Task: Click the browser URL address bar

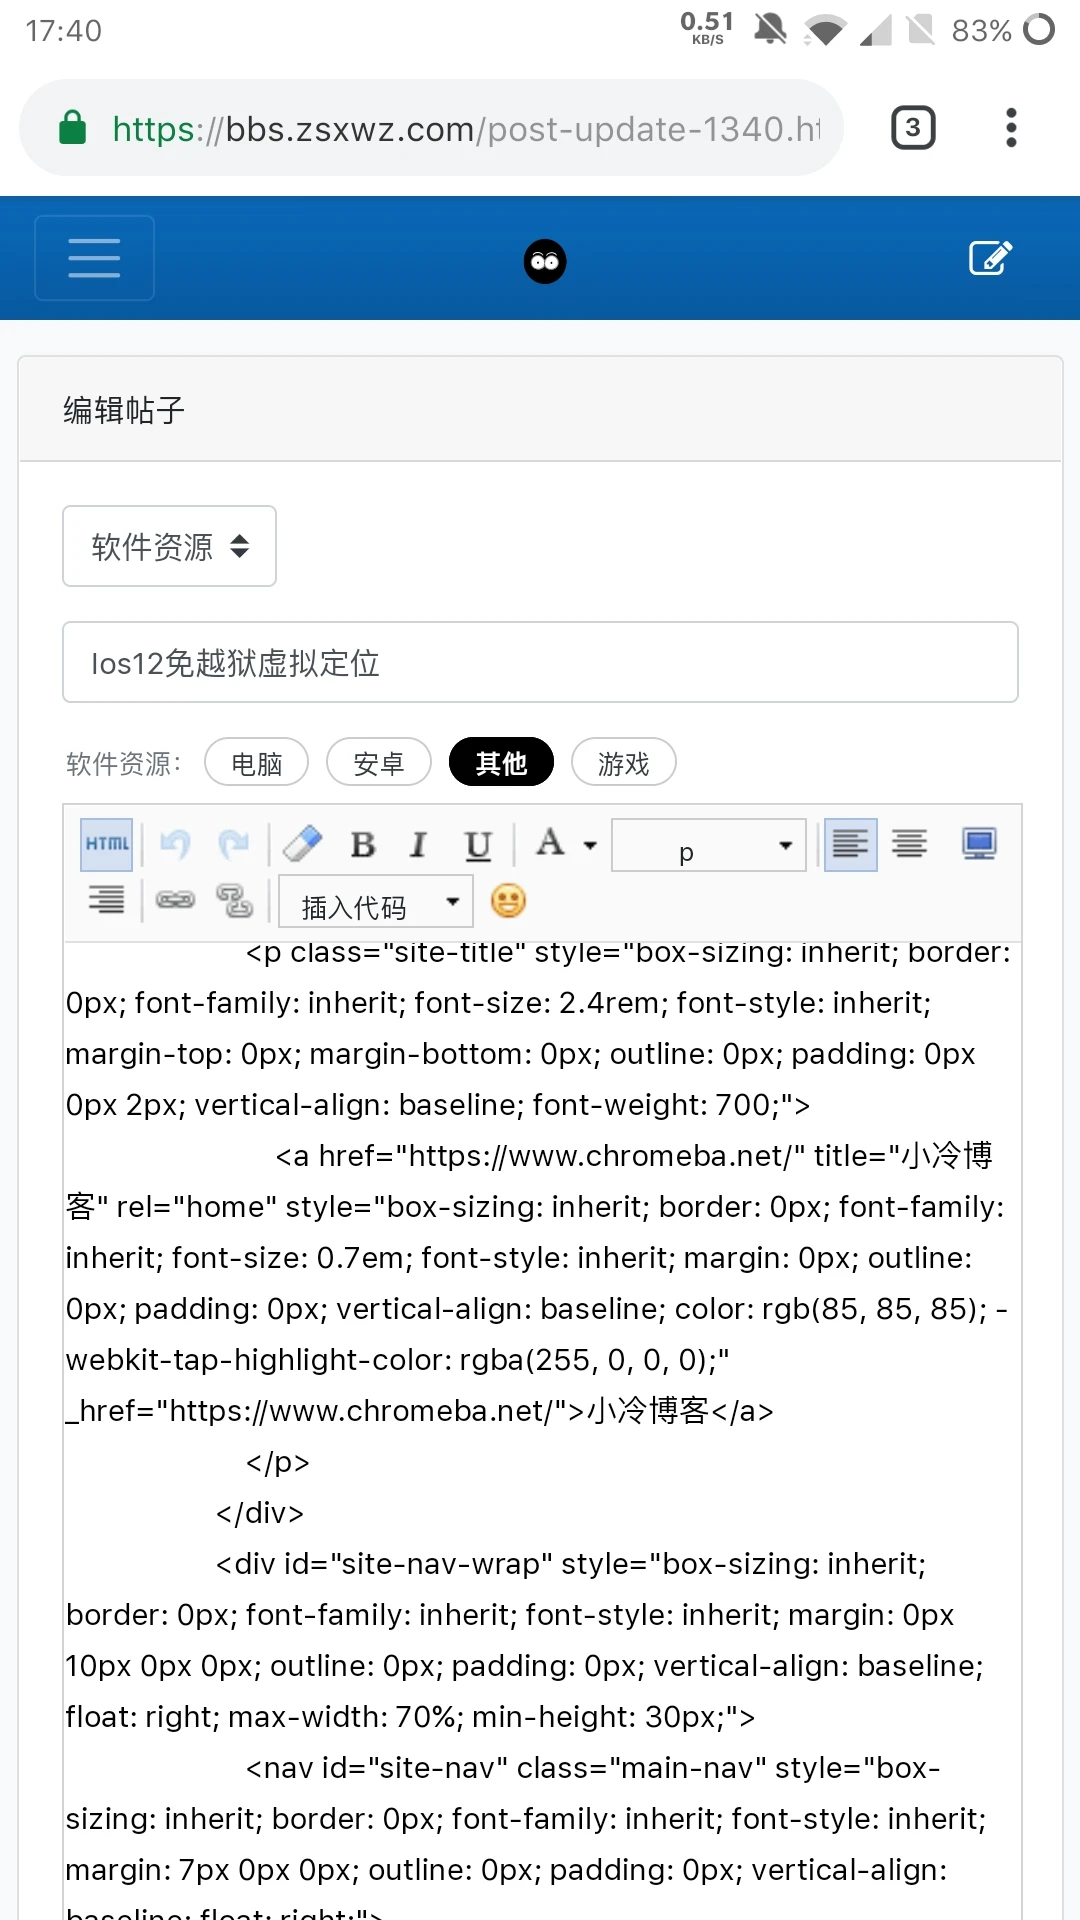Action: tap(432, 128)
